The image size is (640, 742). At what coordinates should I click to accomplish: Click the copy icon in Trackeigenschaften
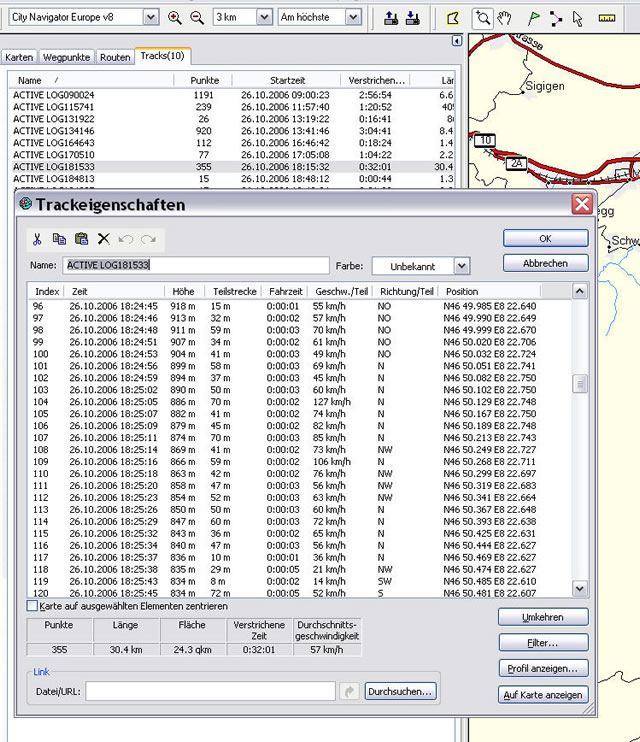[x=59, y=238]
